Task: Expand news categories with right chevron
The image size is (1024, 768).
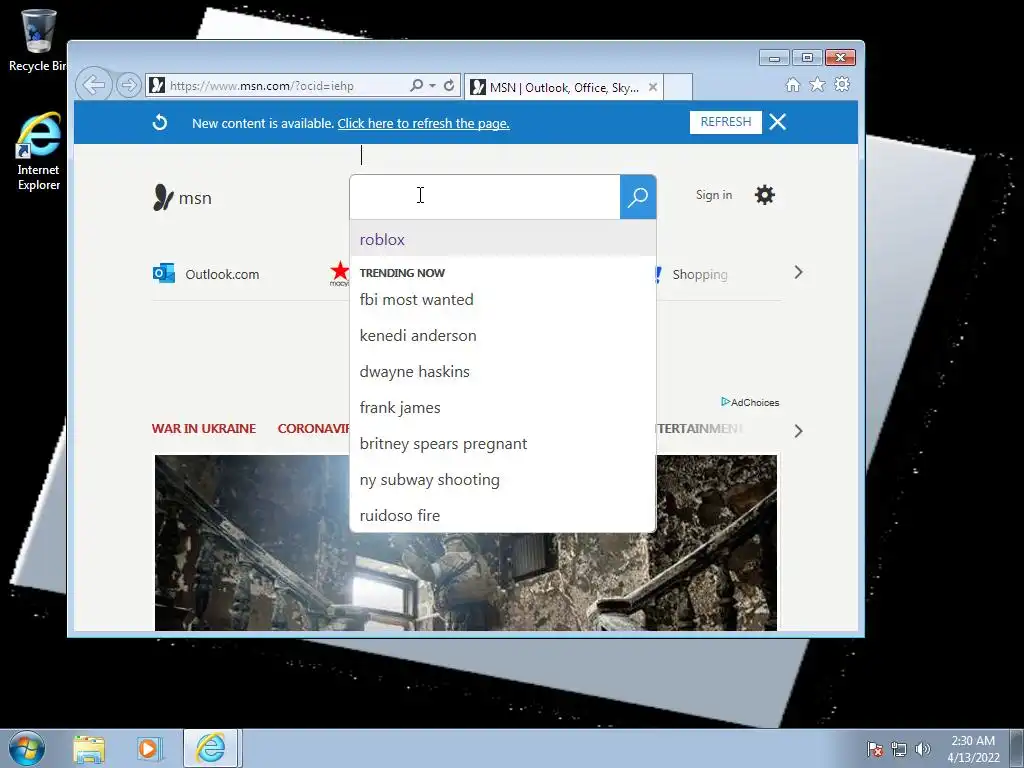Action: click(x=798, y=431)
